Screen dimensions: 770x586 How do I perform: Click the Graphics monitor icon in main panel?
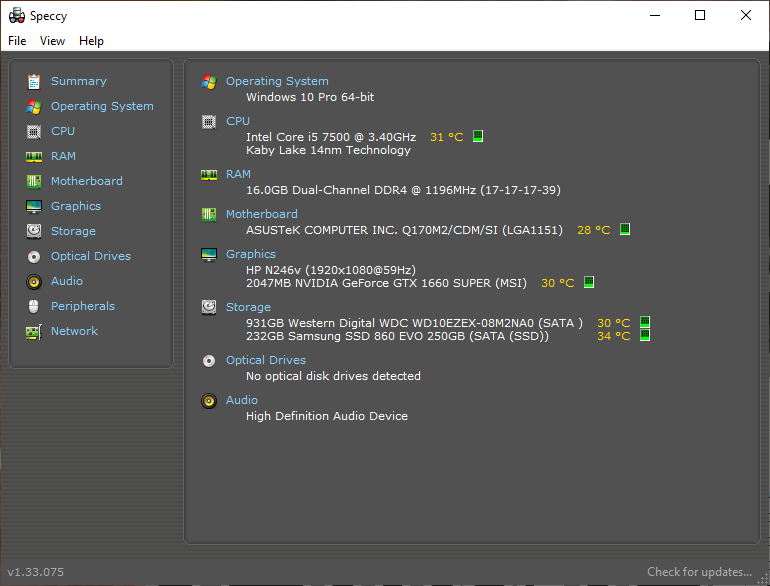click(209, 254)
